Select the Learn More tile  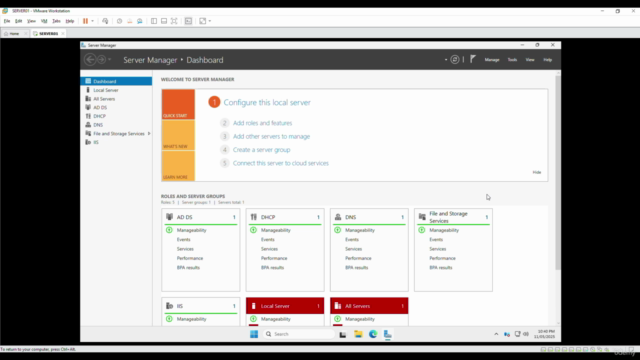point(178,166)
